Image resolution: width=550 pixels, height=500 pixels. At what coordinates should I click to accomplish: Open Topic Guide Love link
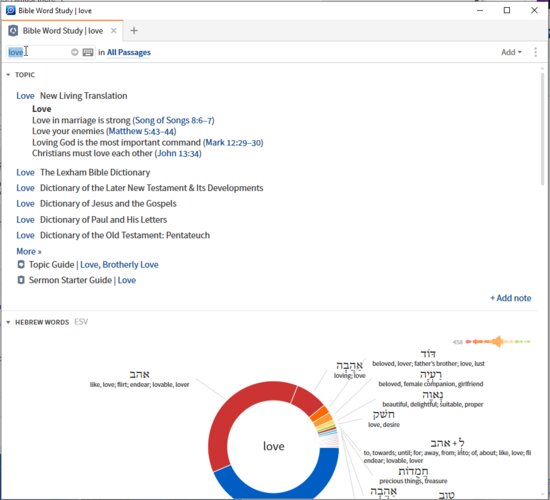coord(89,265)
